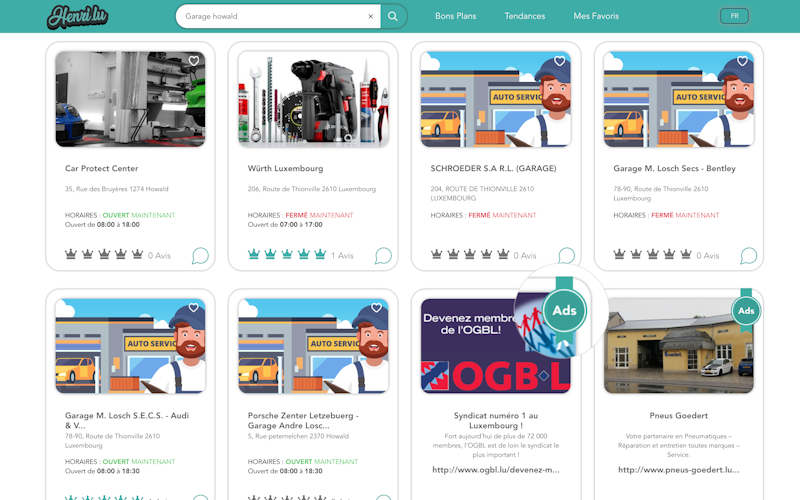Favorite Car Protect Center with the heart
800x500 pixels.
pyautogui.click(x=194, y=62)
